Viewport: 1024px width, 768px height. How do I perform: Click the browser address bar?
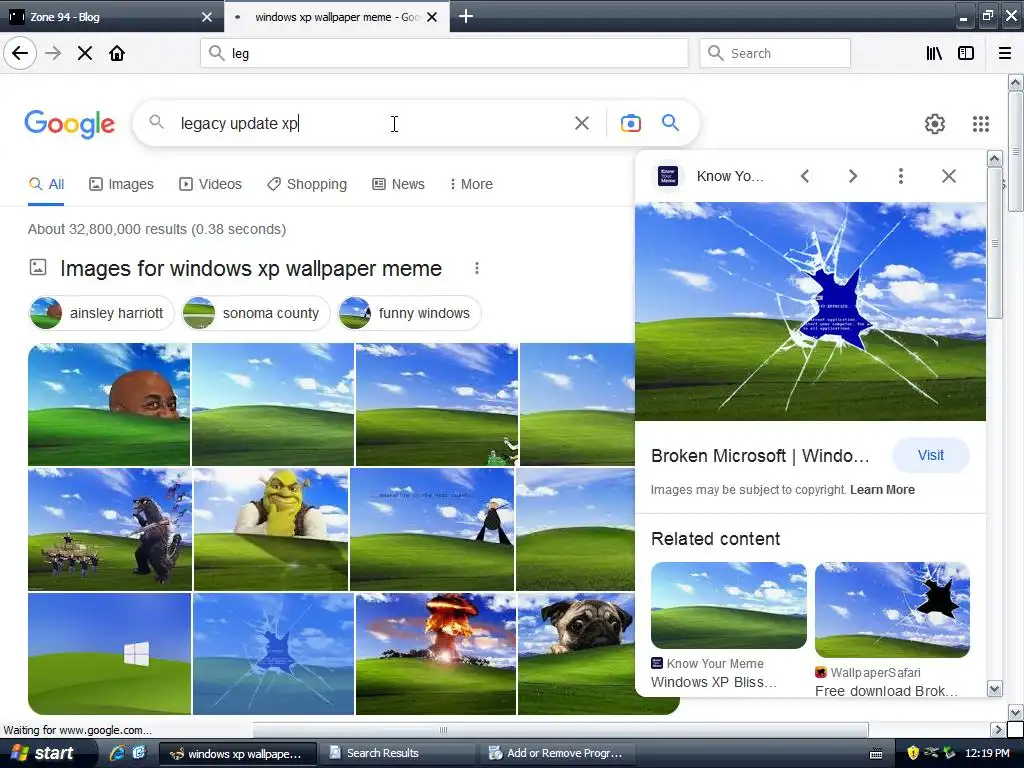click(x=444, y=54)
